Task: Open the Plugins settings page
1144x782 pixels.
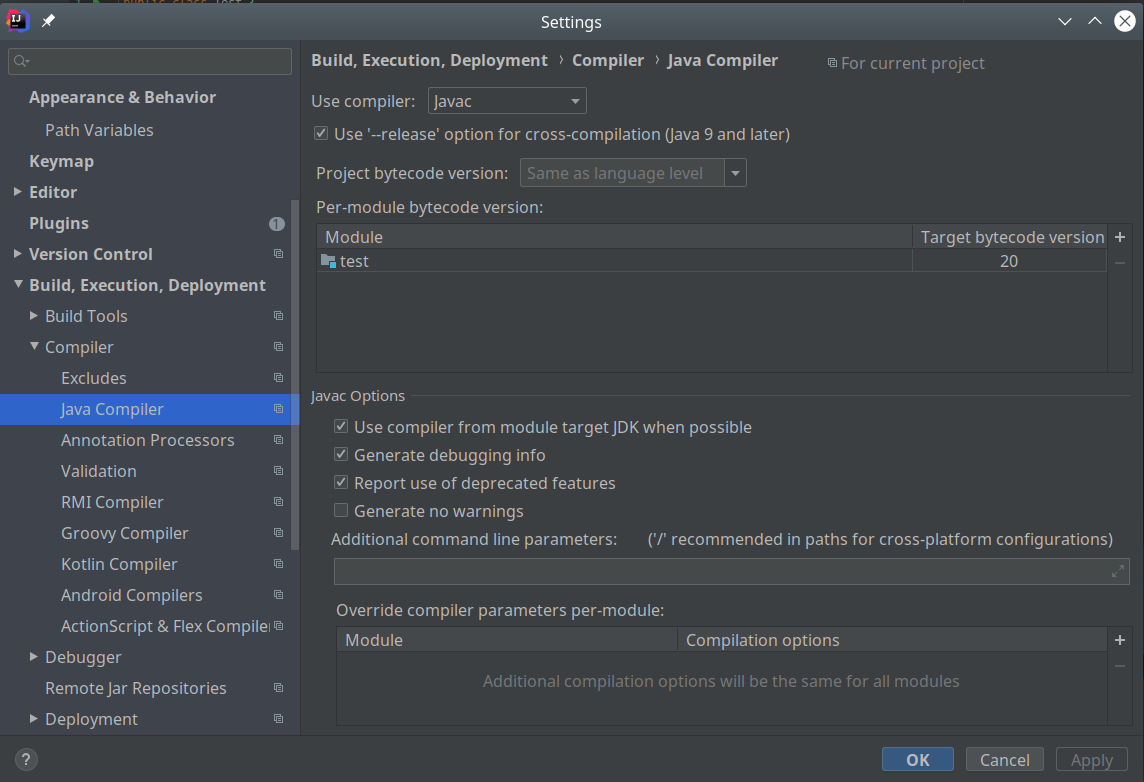Action: point(59,223)
